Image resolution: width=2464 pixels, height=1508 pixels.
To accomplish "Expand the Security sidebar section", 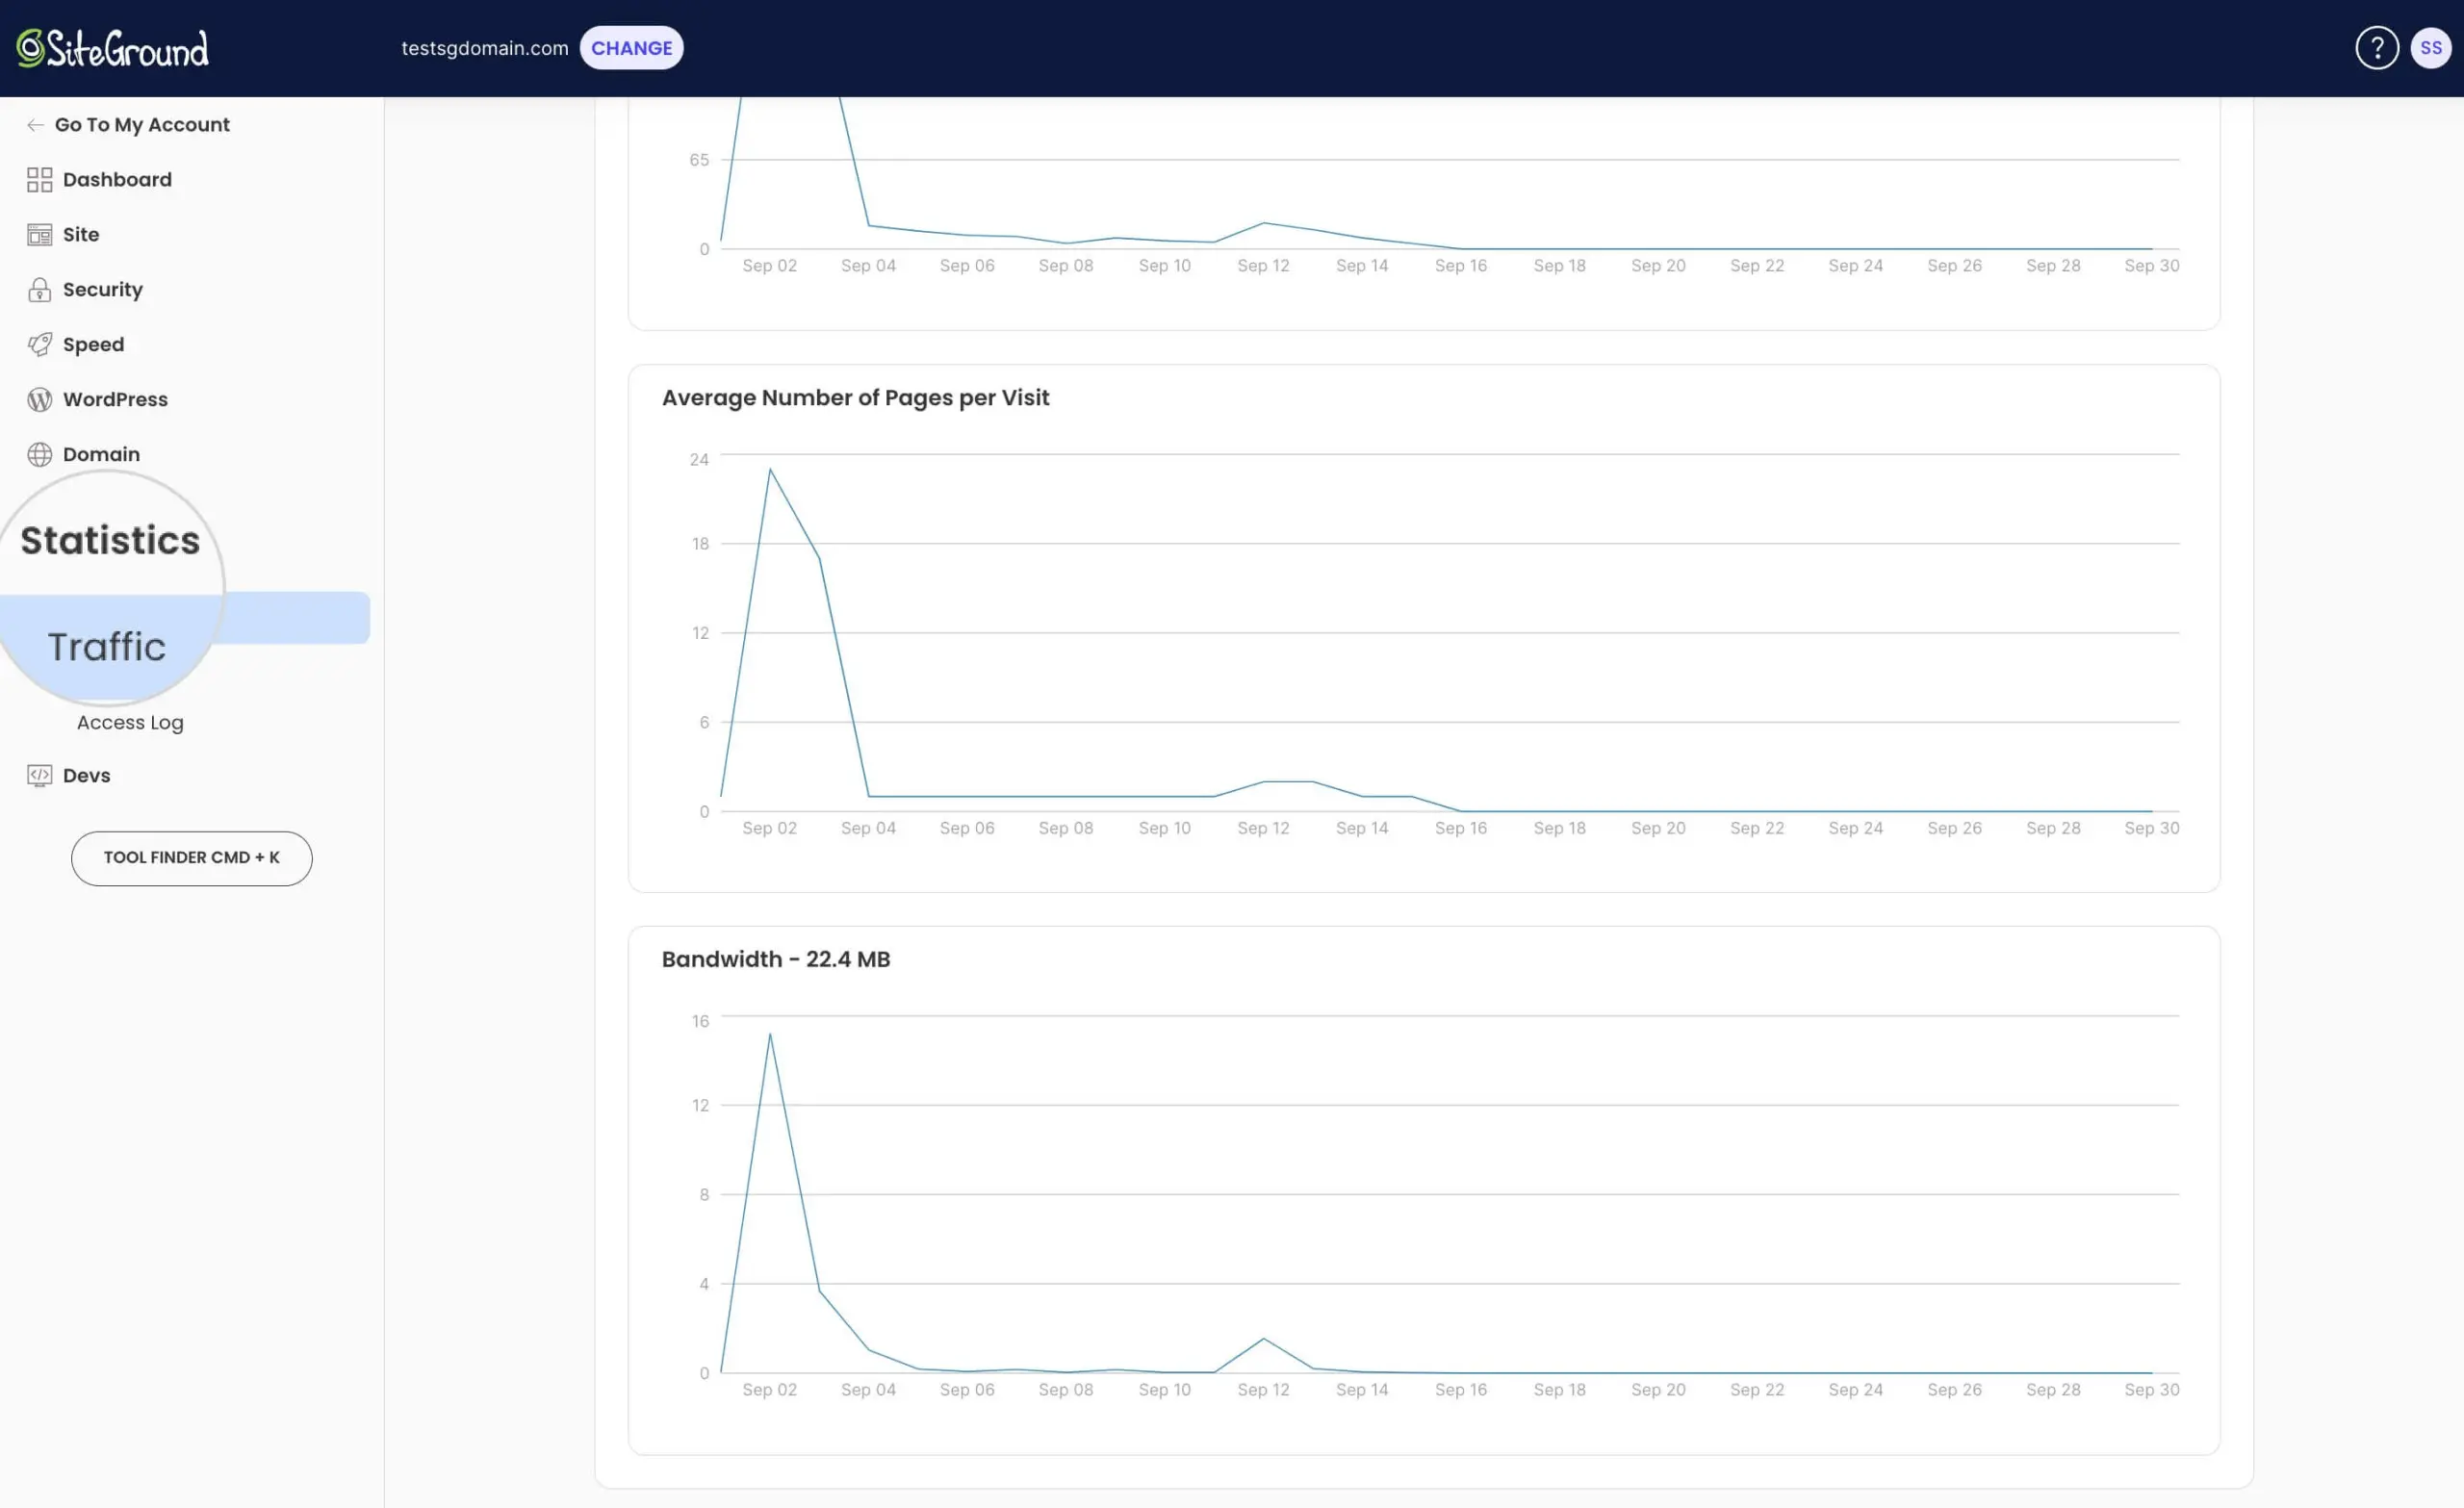I will coord(102,290).
